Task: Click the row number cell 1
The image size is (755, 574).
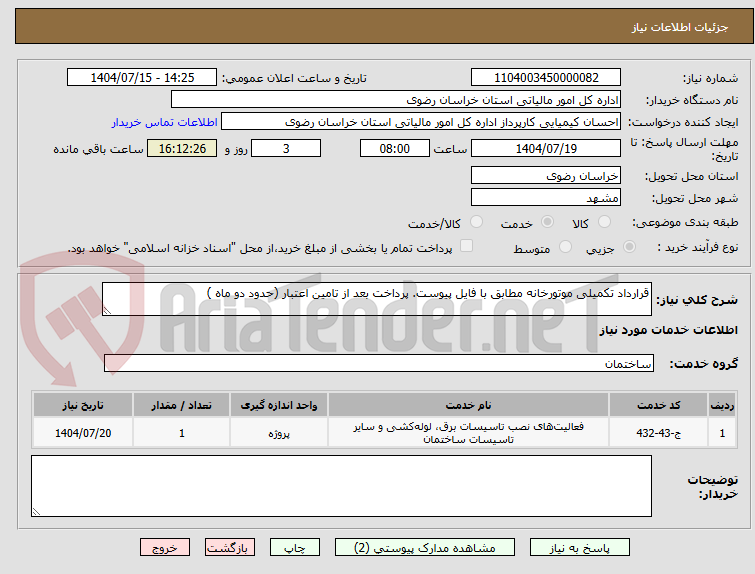Action: click(x=722, y=433)
